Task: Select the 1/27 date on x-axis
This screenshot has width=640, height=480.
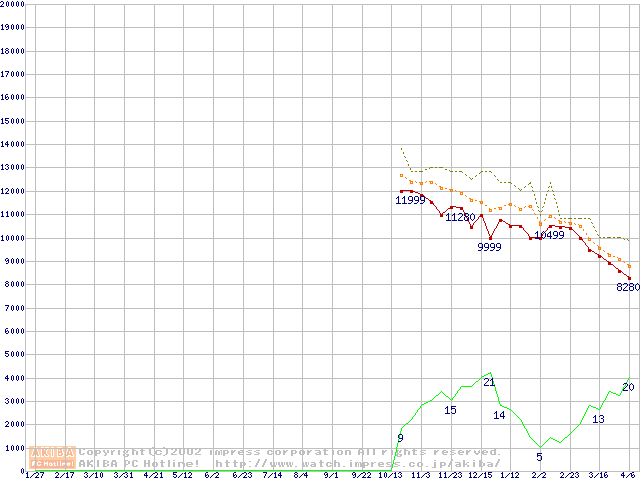Action: tap(34, 475)
